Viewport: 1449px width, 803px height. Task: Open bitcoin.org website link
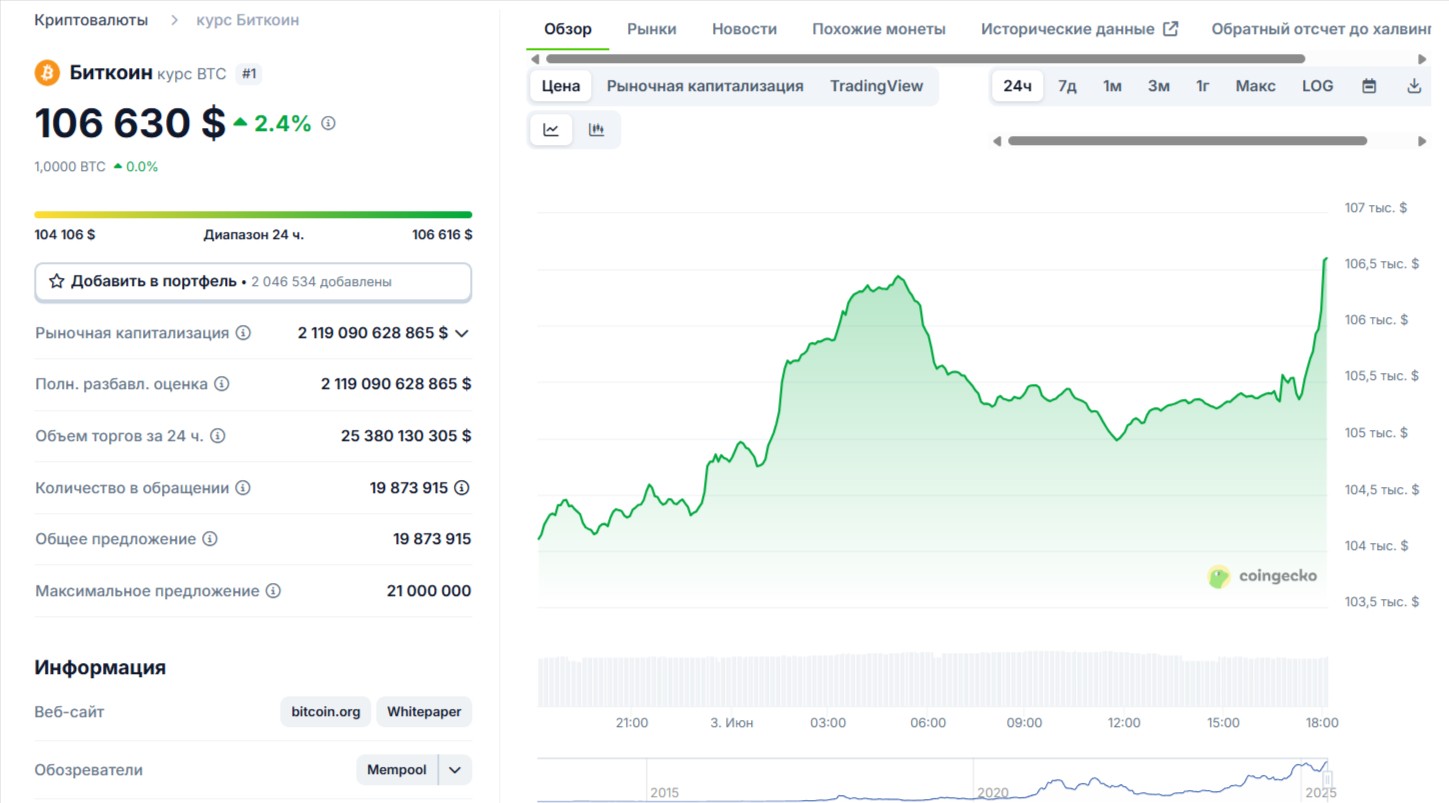tap(326, 712)
